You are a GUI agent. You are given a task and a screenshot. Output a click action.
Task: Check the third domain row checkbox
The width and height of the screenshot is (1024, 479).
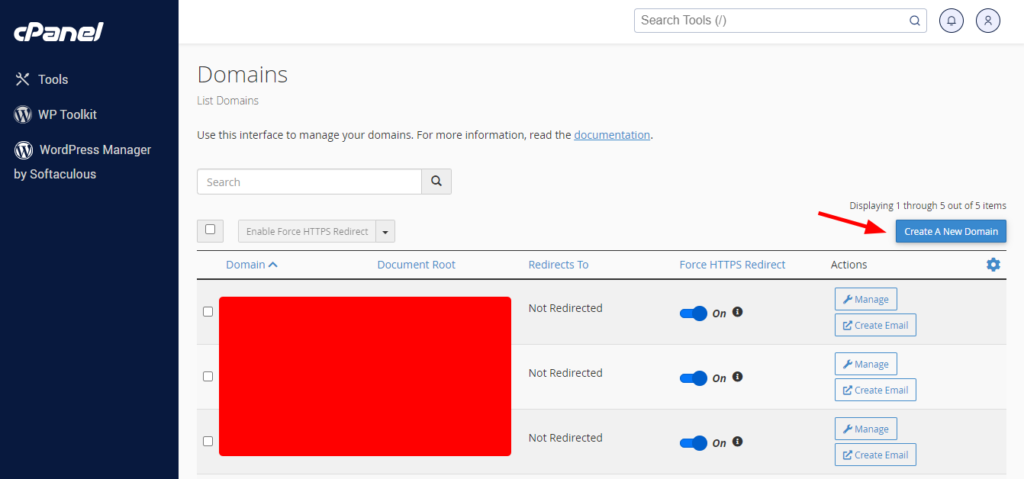[208, 441]
